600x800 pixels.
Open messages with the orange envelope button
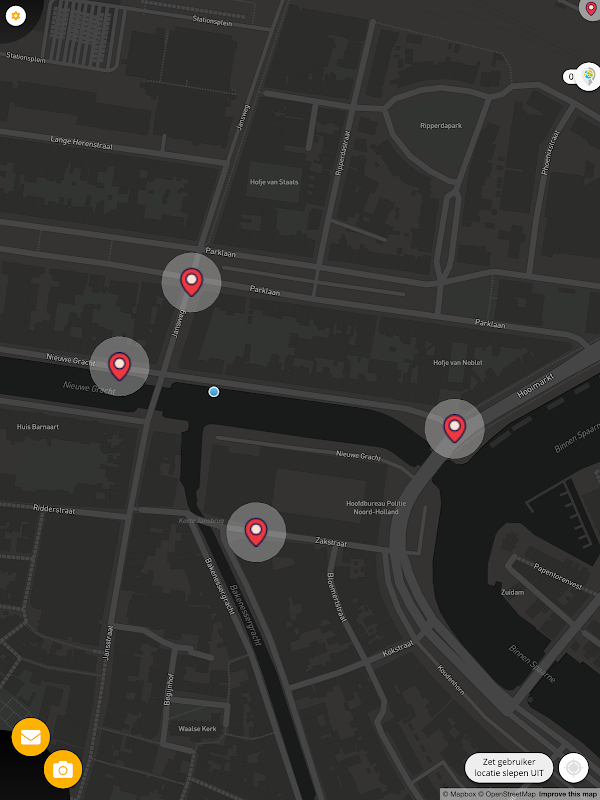tap(31, 737)
